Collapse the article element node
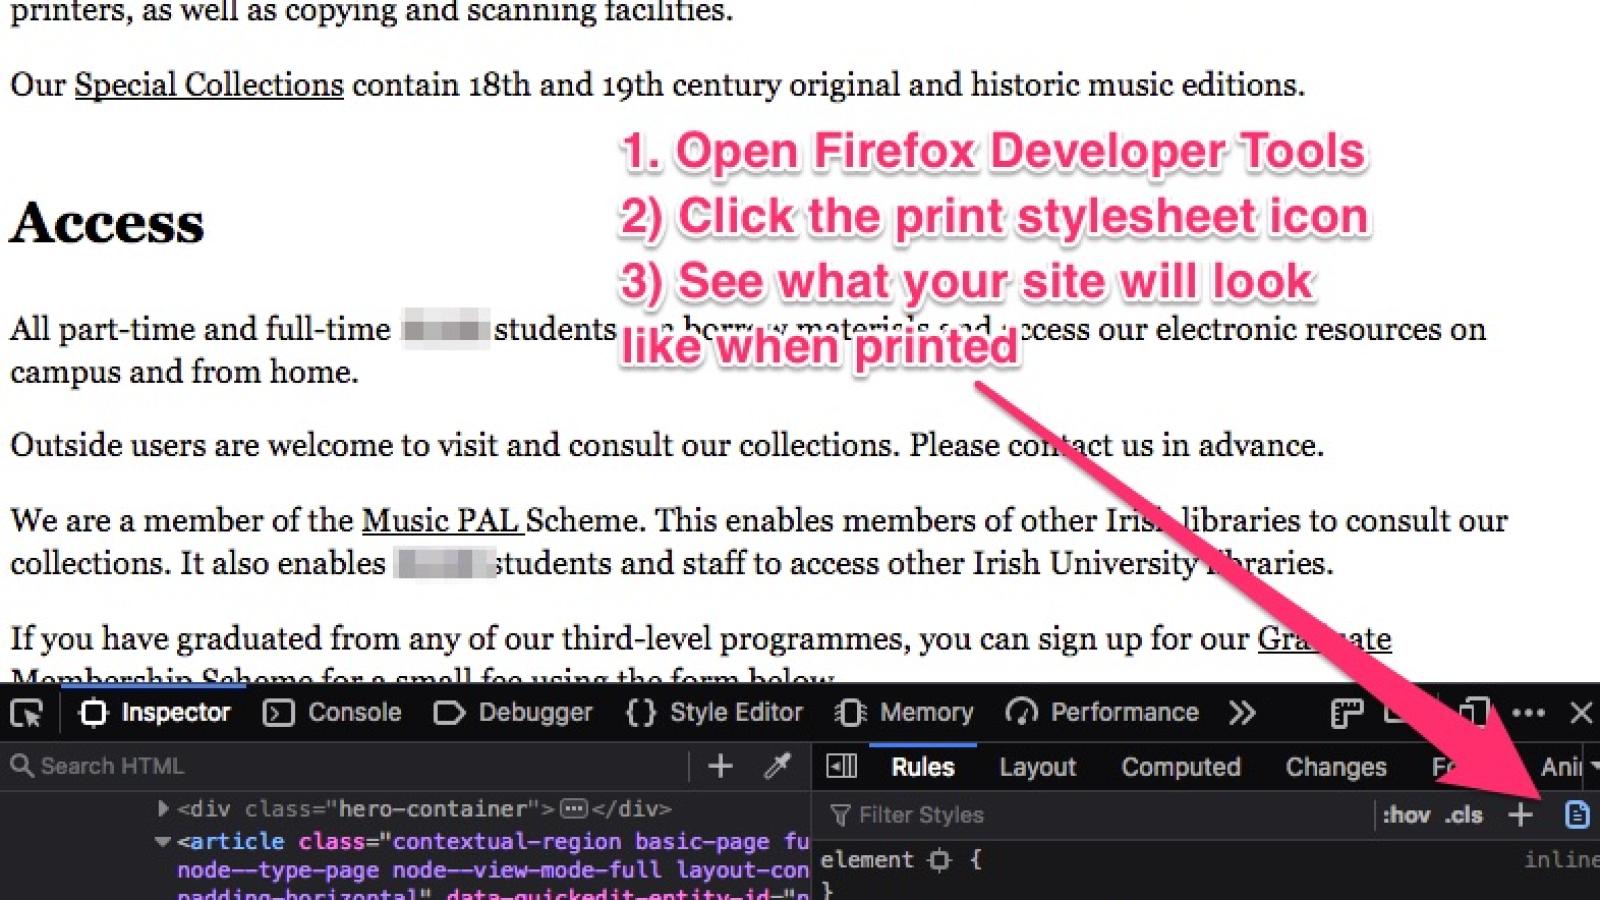The height and width of the screenshot is (900, 1600). pos(163,842)
